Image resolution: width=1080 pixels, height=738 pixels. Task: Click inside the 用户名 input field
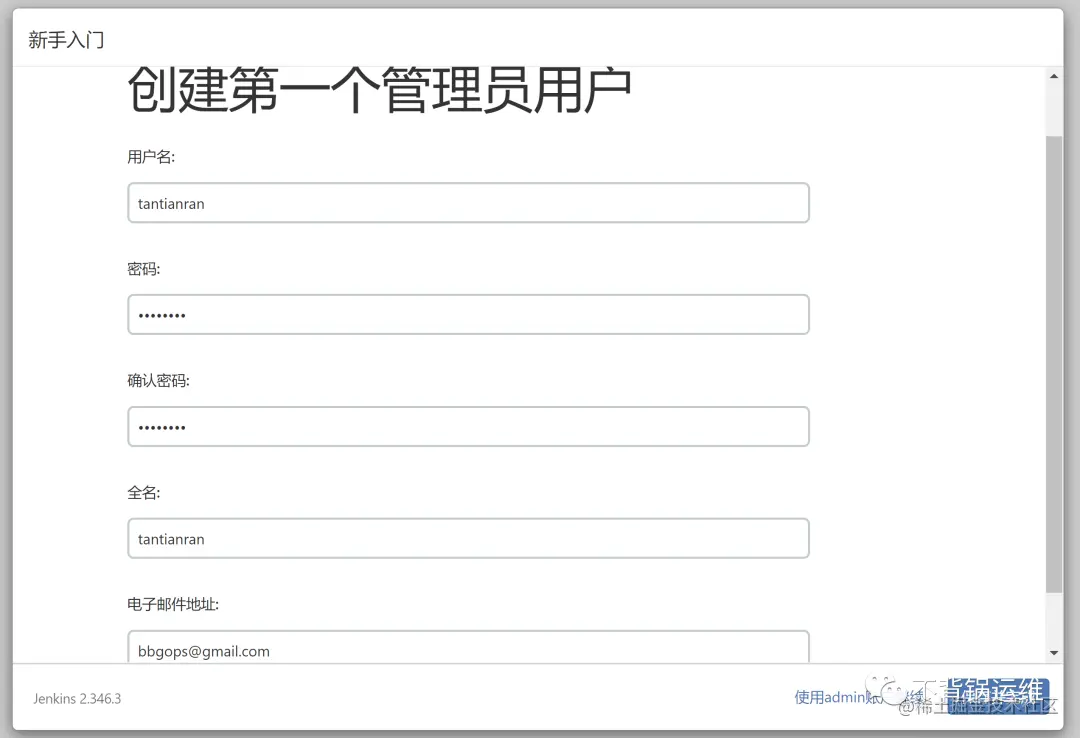(468, 202)
